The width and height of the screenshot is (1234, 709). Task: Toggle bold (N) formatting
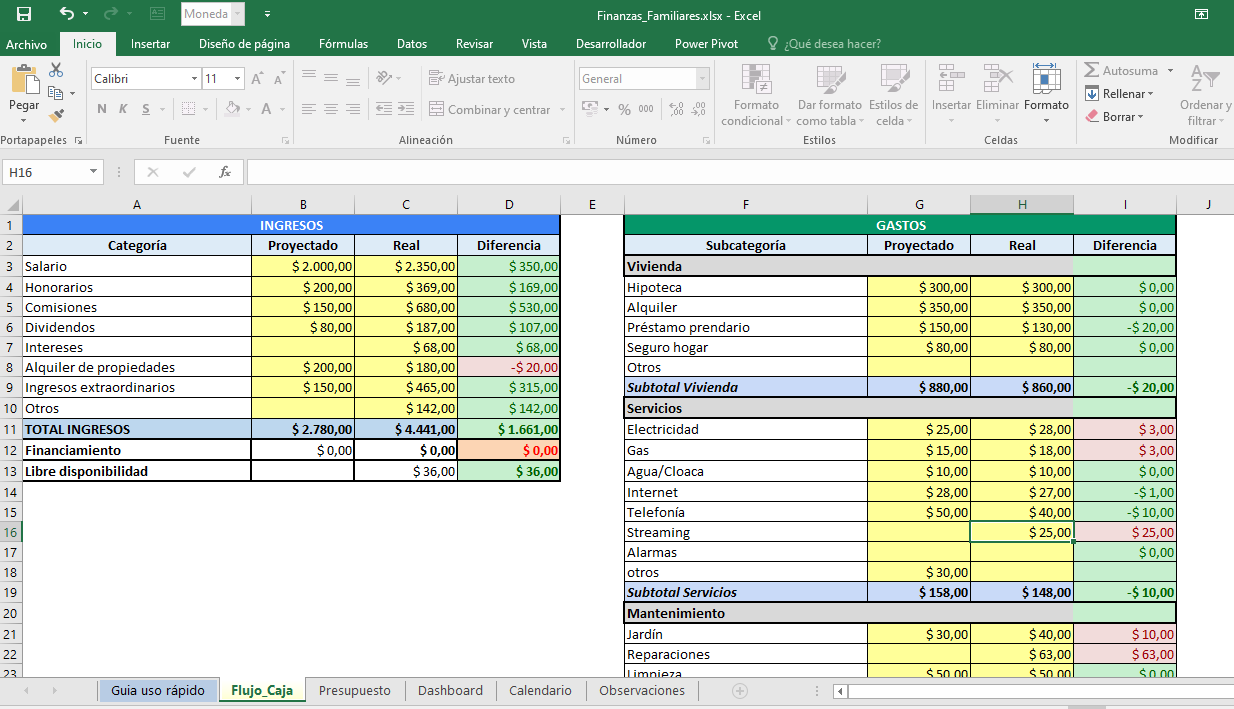pos(102,109)
